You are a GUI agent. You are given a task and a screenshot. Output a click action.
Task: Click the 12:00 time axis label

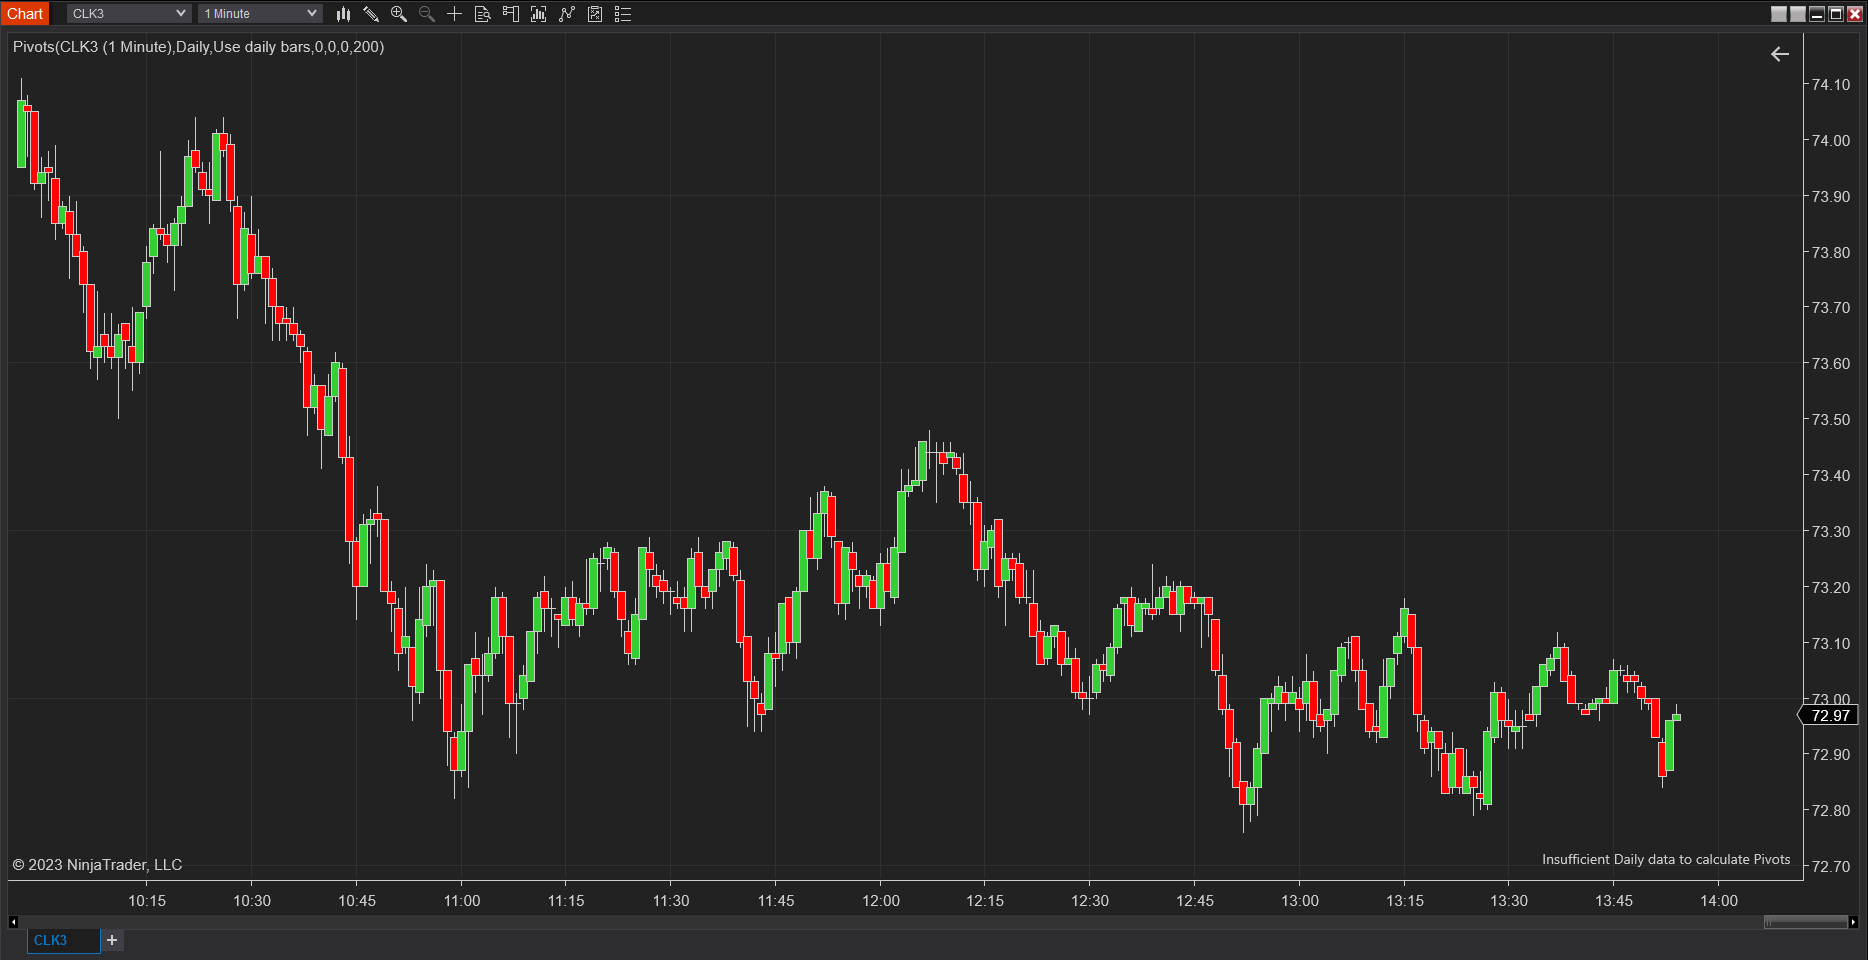881,901
